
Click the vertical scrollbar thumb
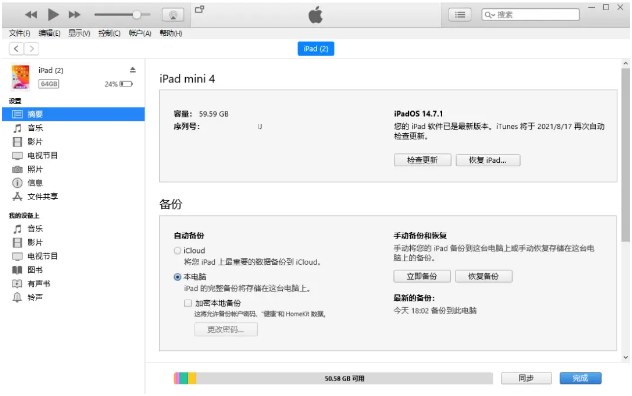pyautogui.click(x=626, y=155)
